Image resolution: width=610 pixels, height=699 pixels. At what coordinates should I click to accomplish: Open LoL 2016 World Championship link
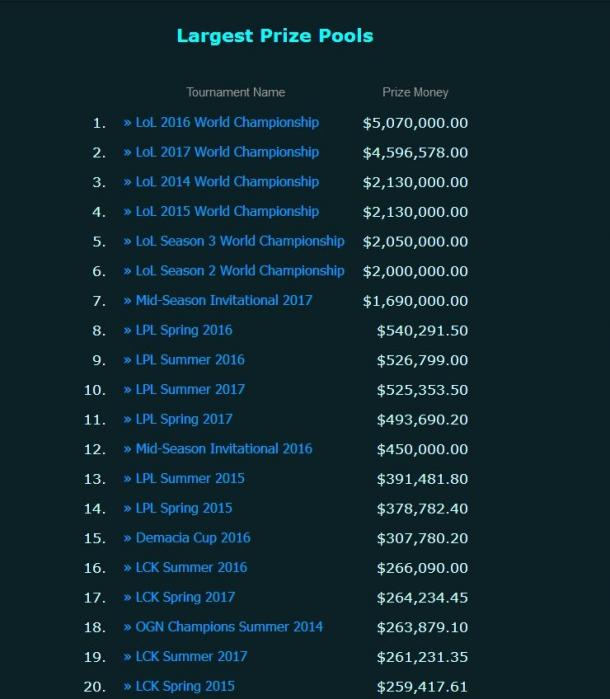(x=227, y=123)
